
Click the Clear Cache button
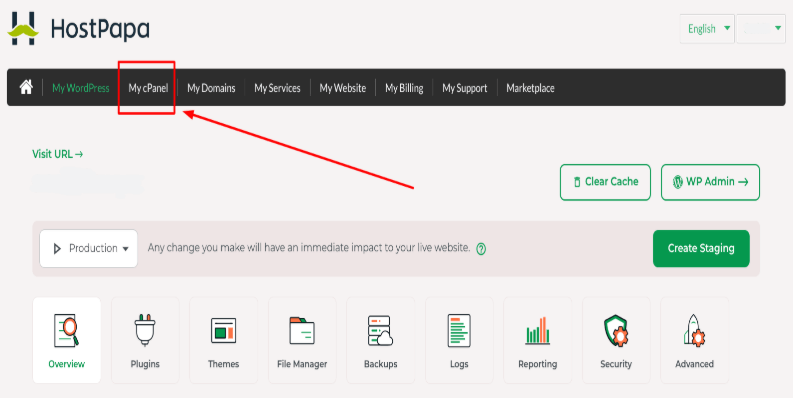click(605, 182)
